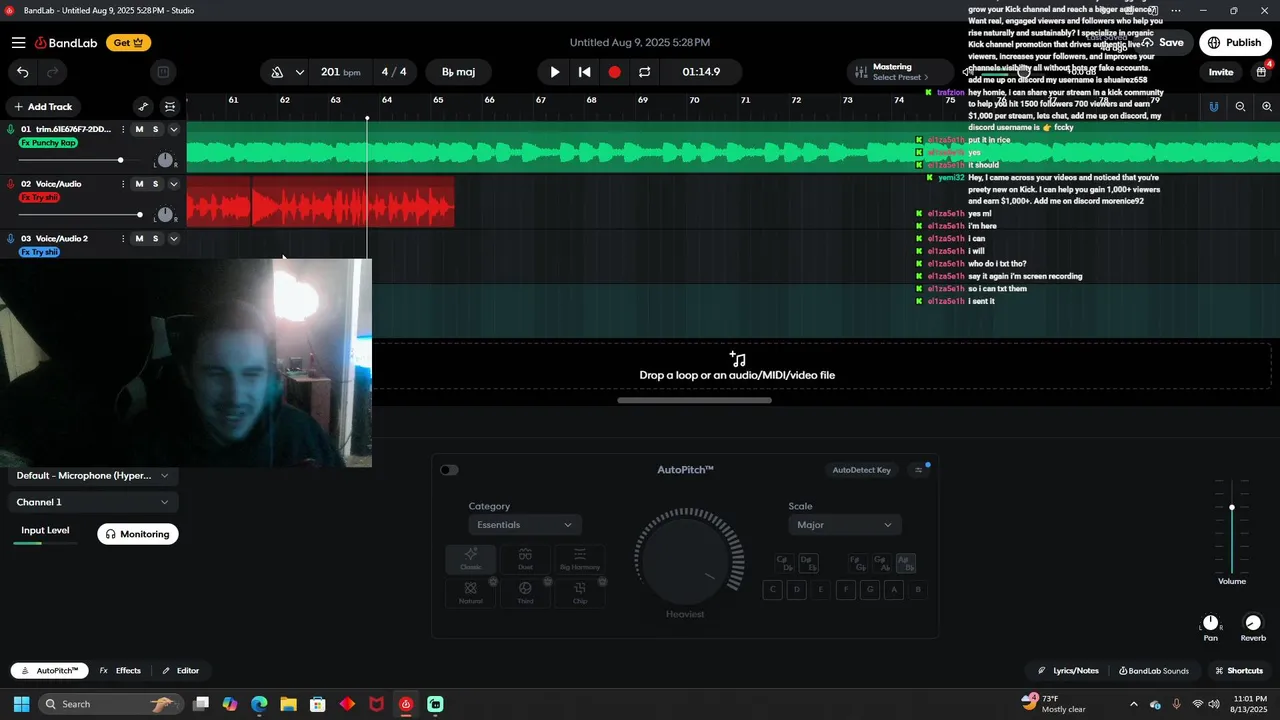
Task: Select the Classic AutoPitch preset
Action: 470,559
